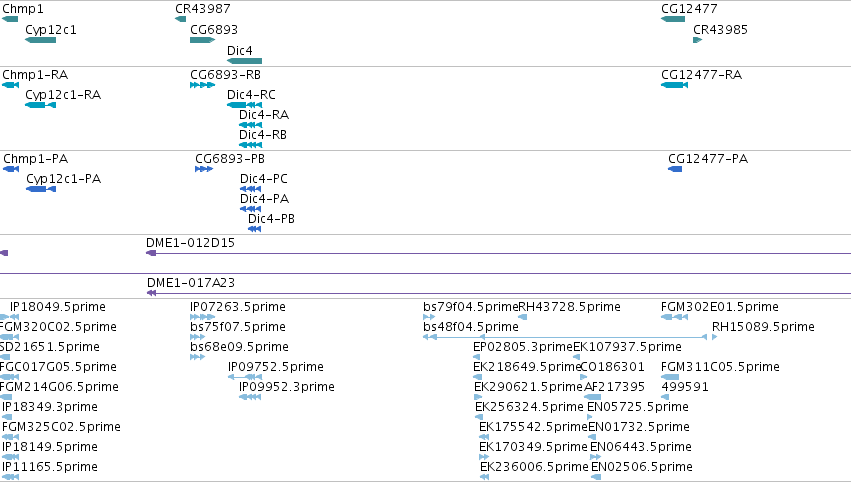Image resolution: width=851 pixels, height=482 pixels.
Task: Select the CG6893-RB transcript glyph
Action: tap(202, 85)
